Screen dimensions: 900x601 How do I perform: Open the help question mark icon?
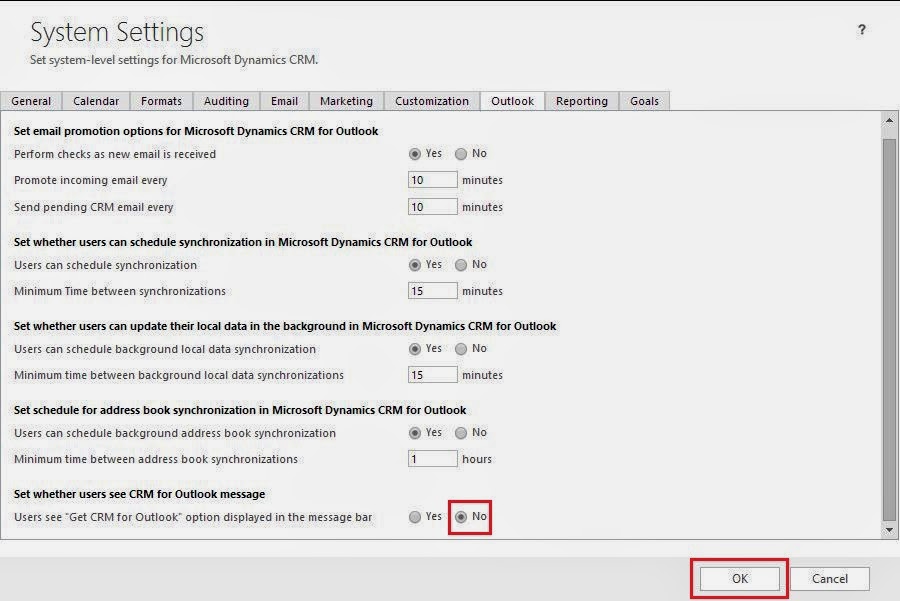coord(862,30)
